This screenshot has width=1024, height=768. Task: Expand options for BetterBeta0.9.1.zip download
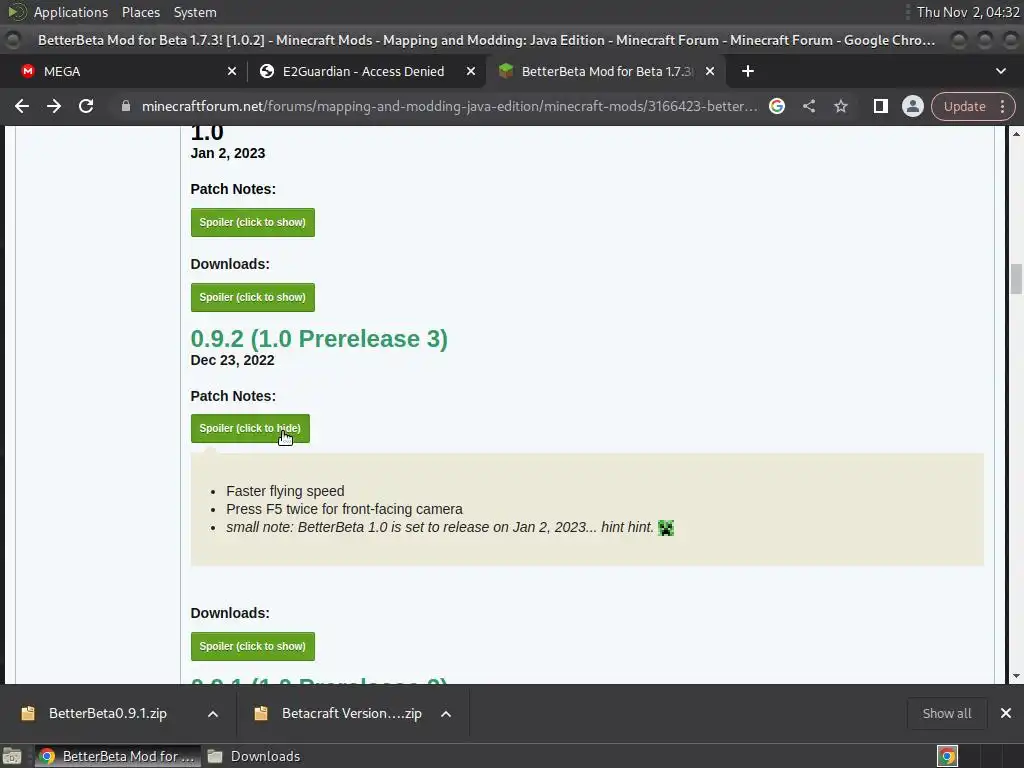click(x=213, y=714)
